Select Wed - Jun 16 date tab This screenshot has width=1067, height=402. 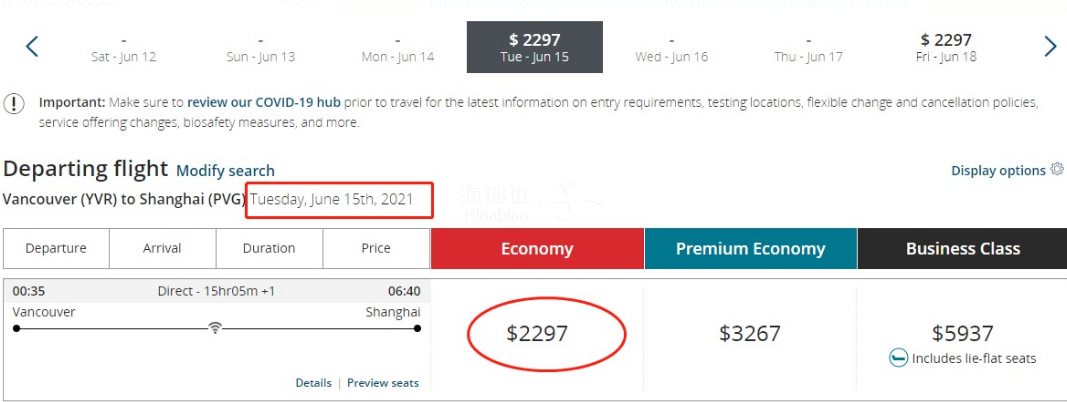[x=672, y=48]
